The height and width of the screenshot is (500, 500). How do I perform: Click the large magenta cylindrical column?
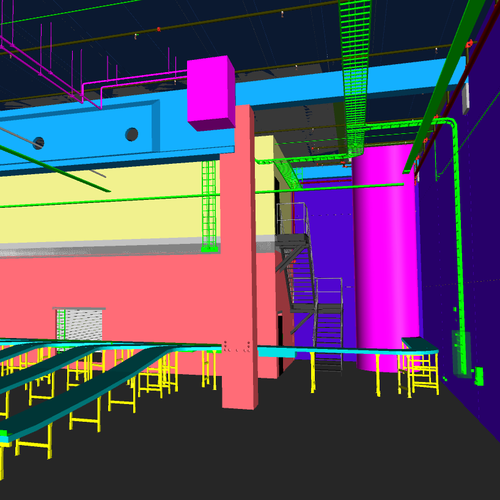385,260
